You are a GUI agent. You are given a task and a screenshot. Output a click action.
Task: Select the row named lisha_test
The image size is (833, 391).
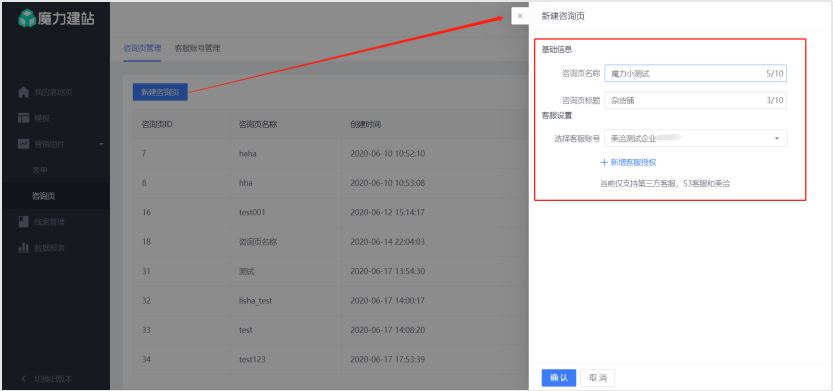coord(330,301)
